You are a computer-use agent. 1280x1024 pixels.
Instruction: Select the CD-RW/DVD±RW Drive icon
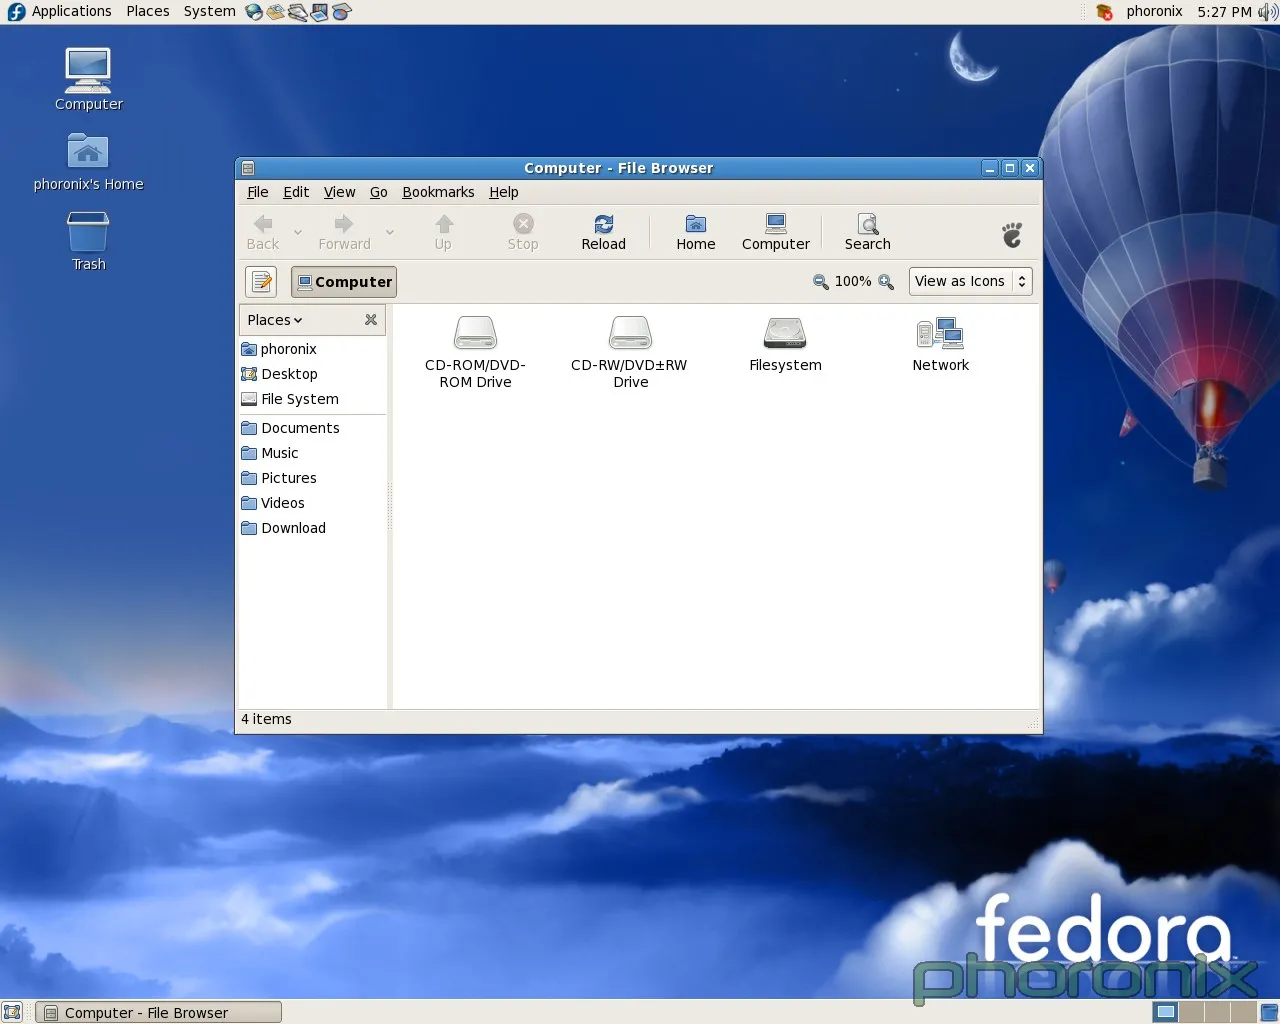630,352
